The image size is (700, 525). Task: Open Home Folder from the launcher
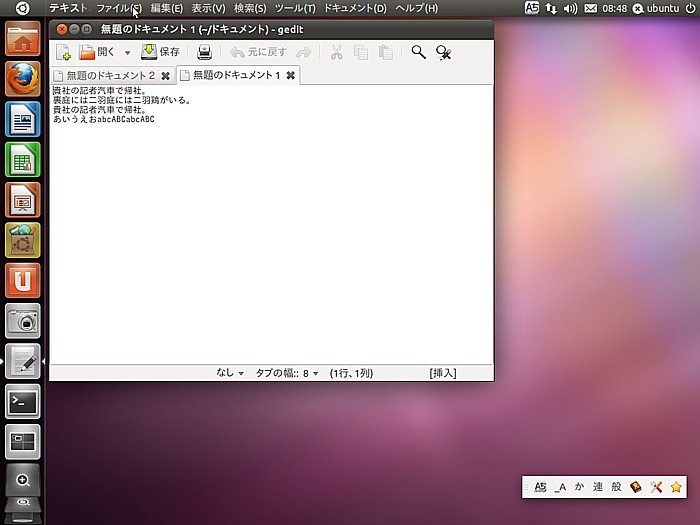click(x=23, y=39)
